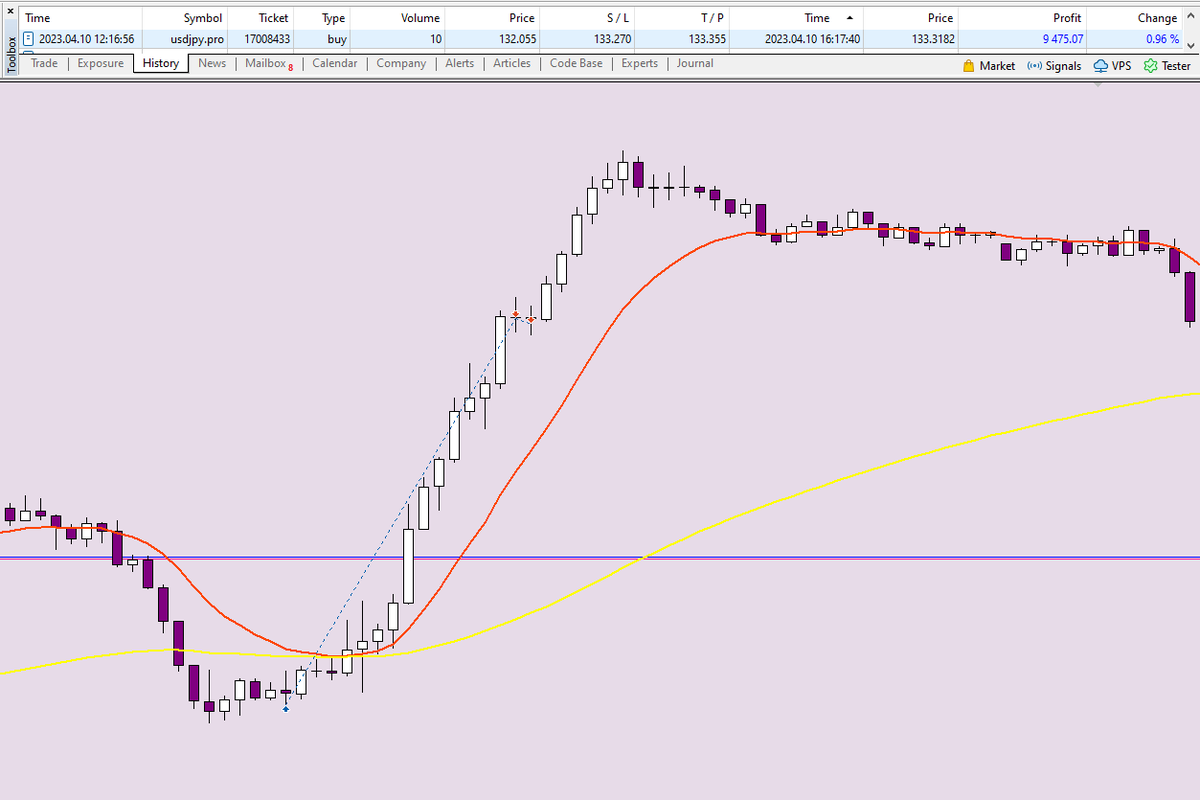Image resolution: width=1200 pixels, height=800 pixels.
Task: Go to the Code Base tab
Action: pyautogui.click(x=576, y=63)
